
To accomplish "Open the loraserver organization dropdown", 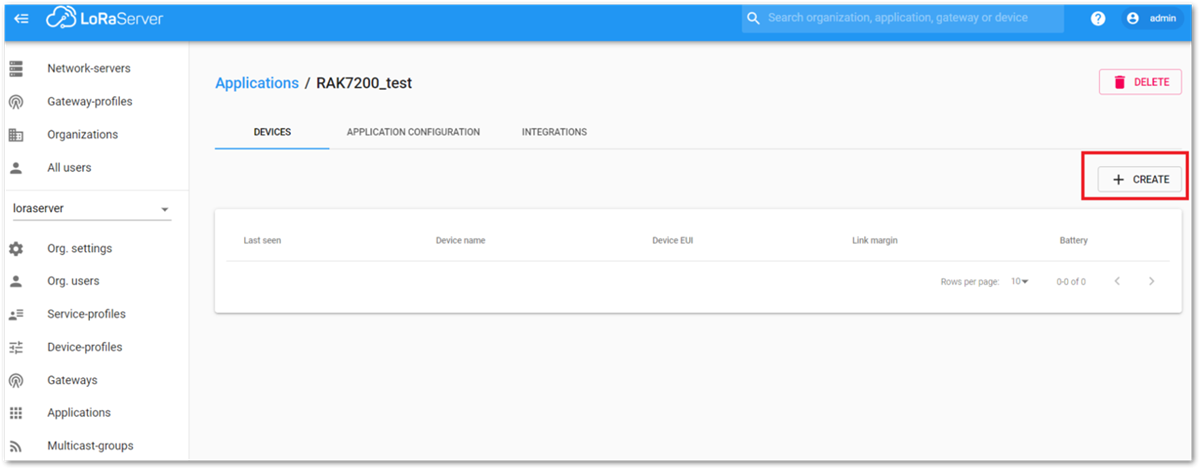I will (x=92, y=209).
